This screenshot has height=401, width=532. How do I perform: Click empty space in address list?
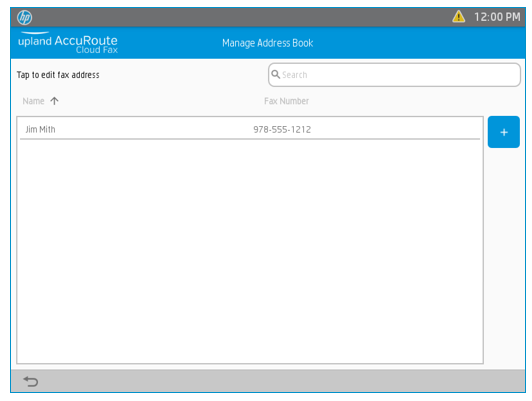pos(250,251)
